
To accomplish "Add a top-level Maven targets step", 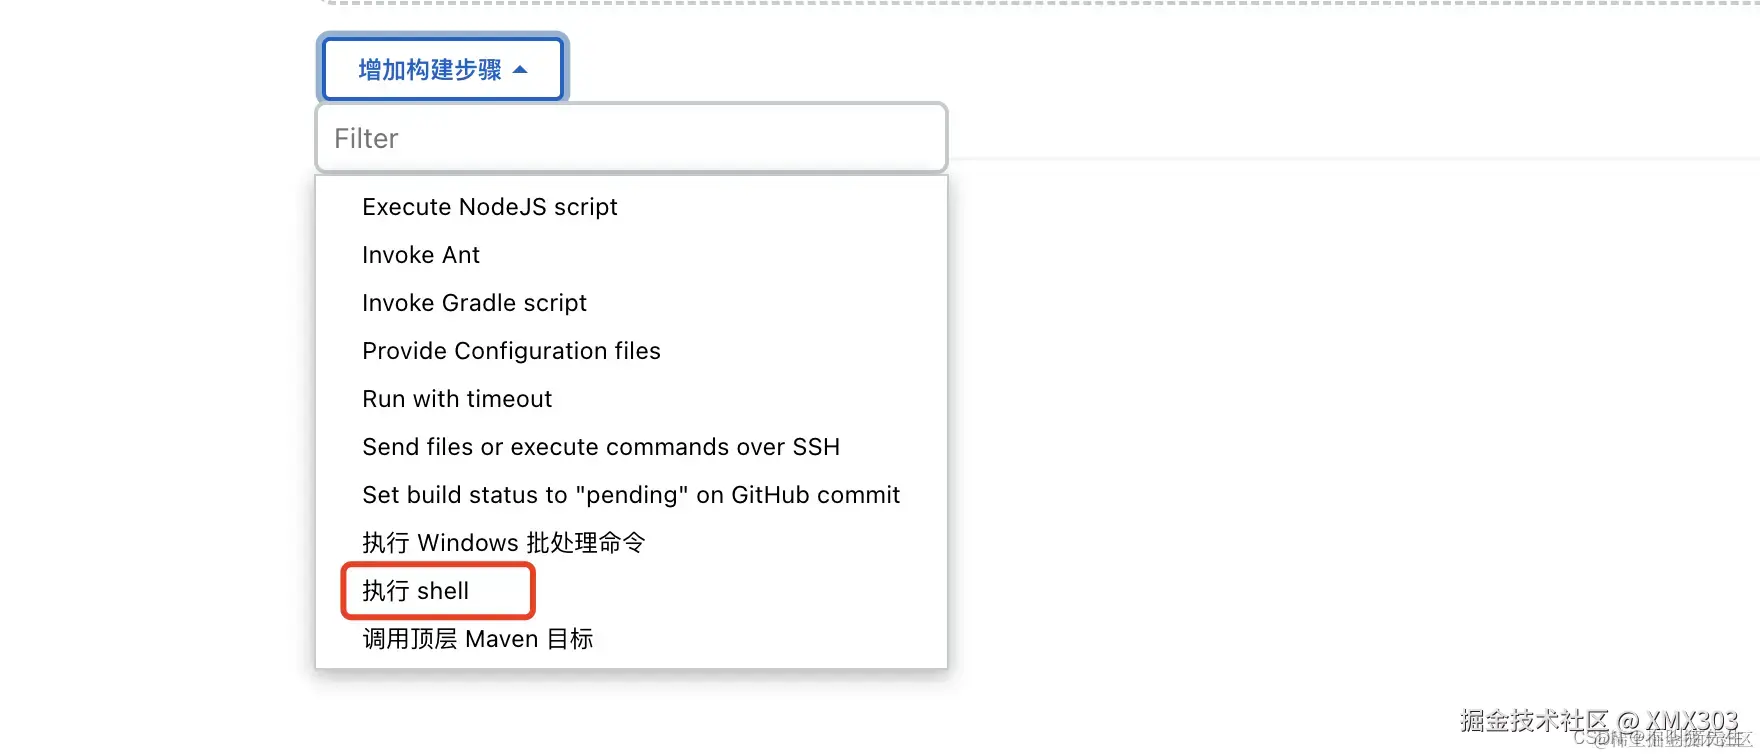I will (477, 639).
